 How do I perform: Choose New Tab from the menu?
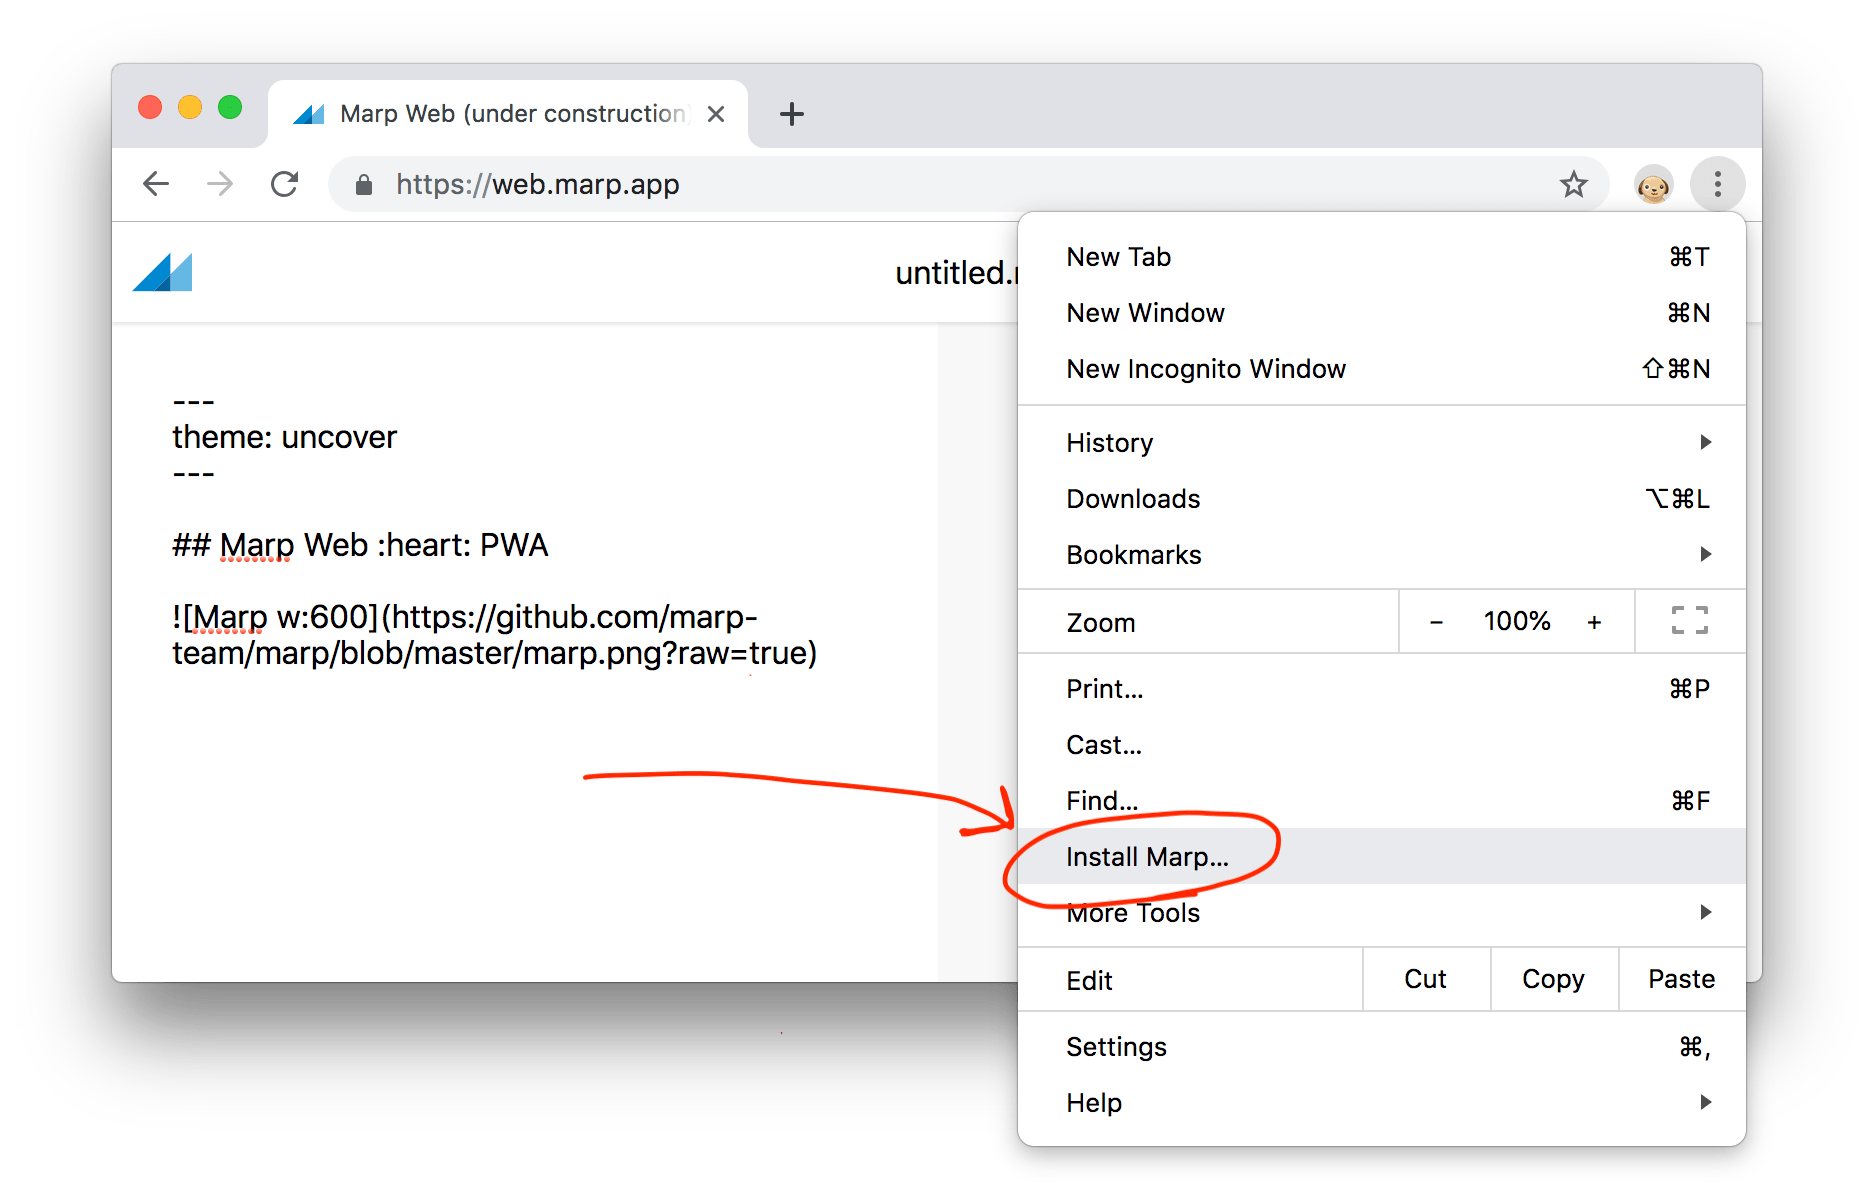coord(1381,257)
